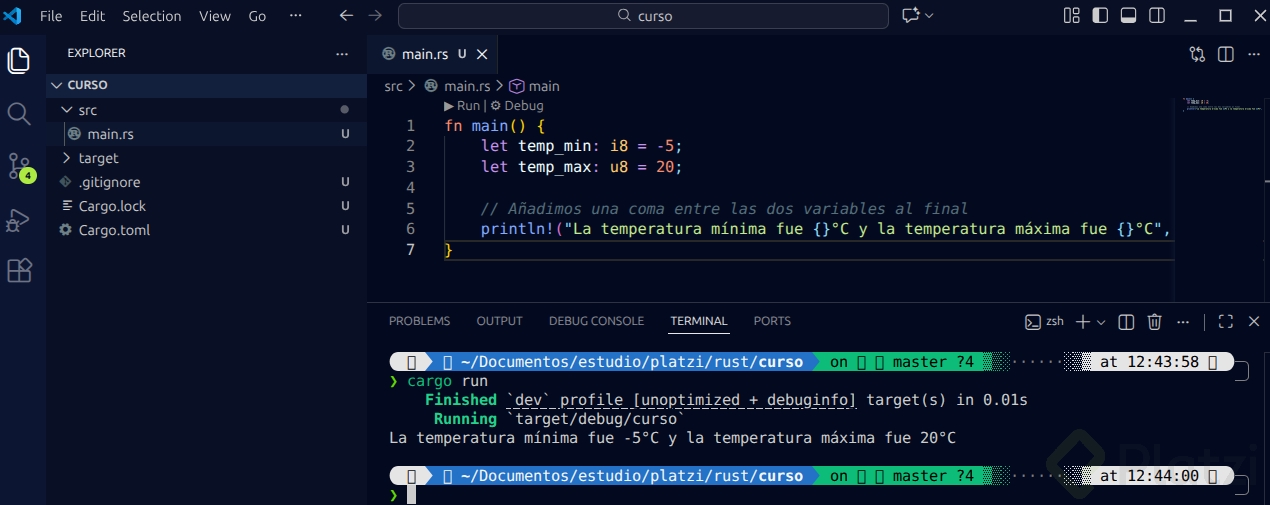Expand breadcrumb chevron after src

[x=411, y=86]
